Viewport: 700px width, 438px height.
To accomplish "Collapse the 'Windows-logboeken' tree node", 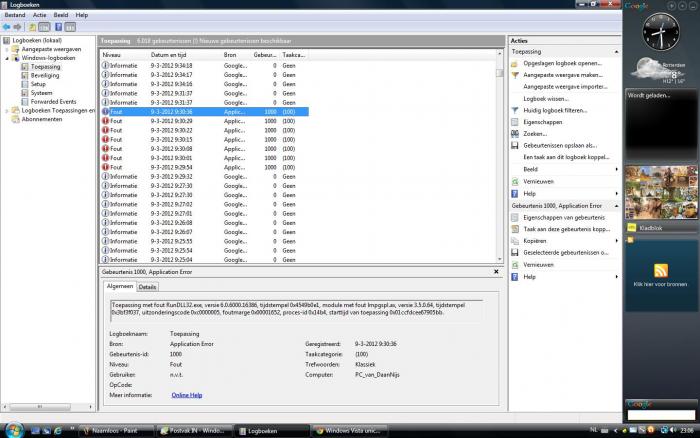I will point(8,58).
